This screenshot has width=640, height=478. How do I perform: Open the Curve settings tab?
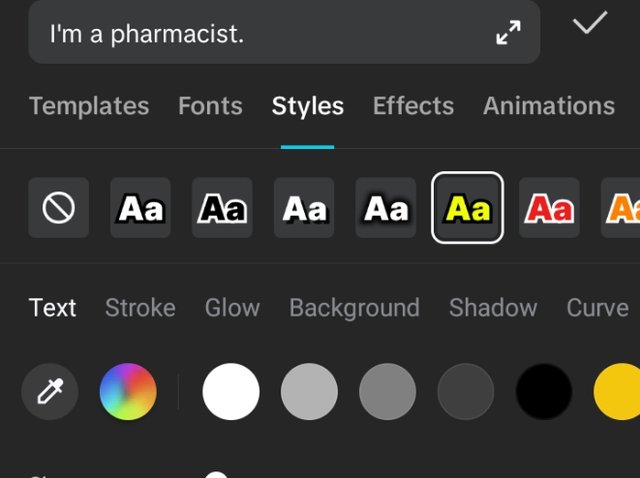pos(598,307)
